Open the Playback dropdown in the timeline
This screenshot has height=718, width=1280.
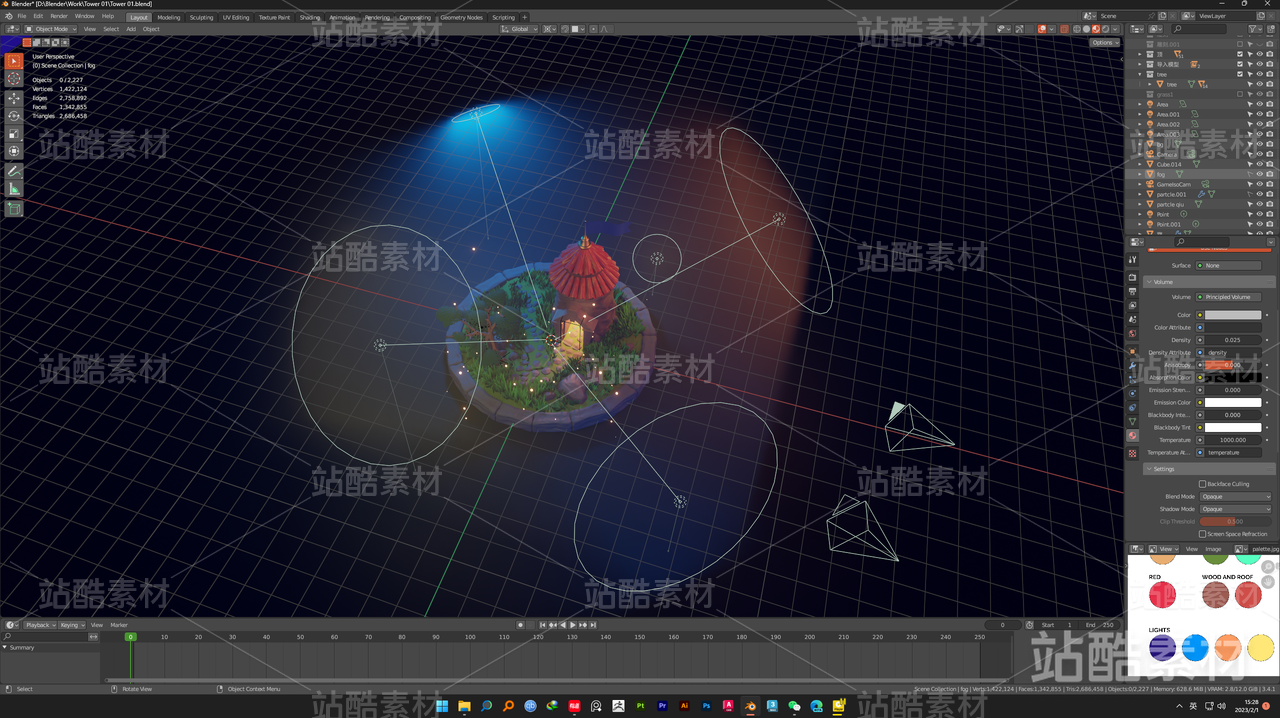click(x=39, y=625)
